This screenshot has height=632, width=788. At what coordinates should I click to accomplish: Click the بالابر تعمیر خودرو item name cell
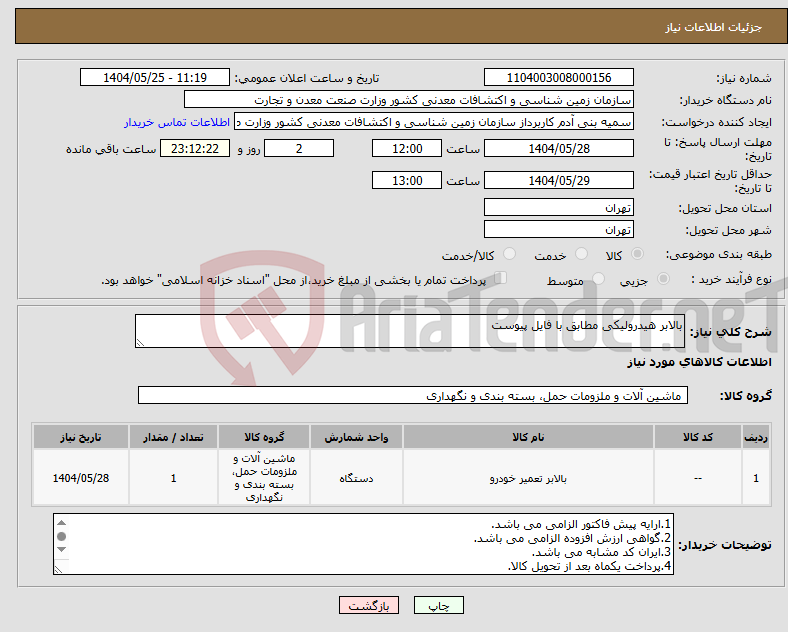coord(528,478)
